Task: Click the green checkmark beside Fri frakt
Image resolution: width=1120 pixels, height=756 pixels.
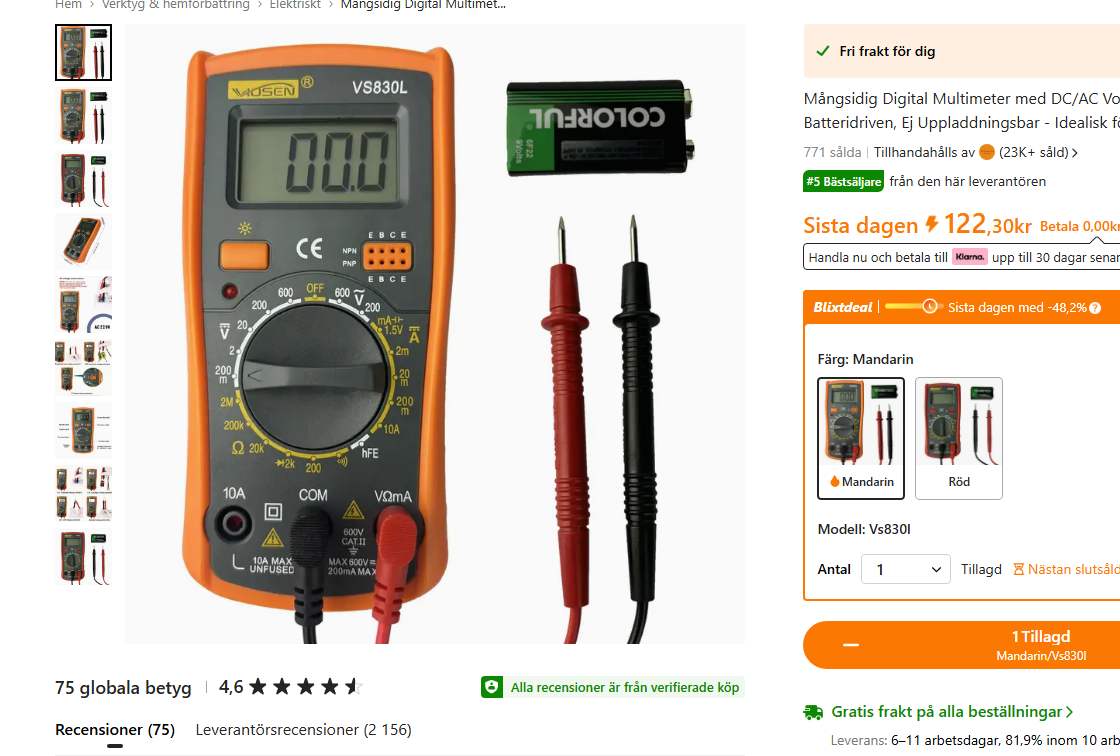Action: click(823, 51)
